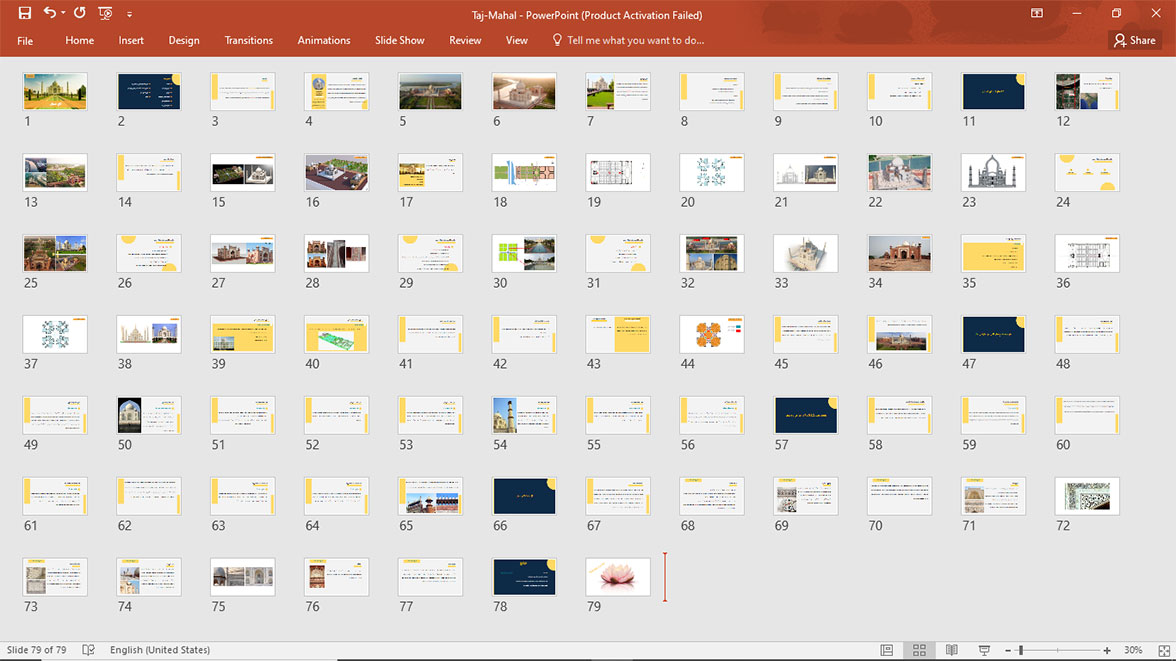The width and height of the screenshot is (1176, 661).
Task: Open Ribbon Display Options dropdown
Action: pyautogui.click(x=1037, y=14)
